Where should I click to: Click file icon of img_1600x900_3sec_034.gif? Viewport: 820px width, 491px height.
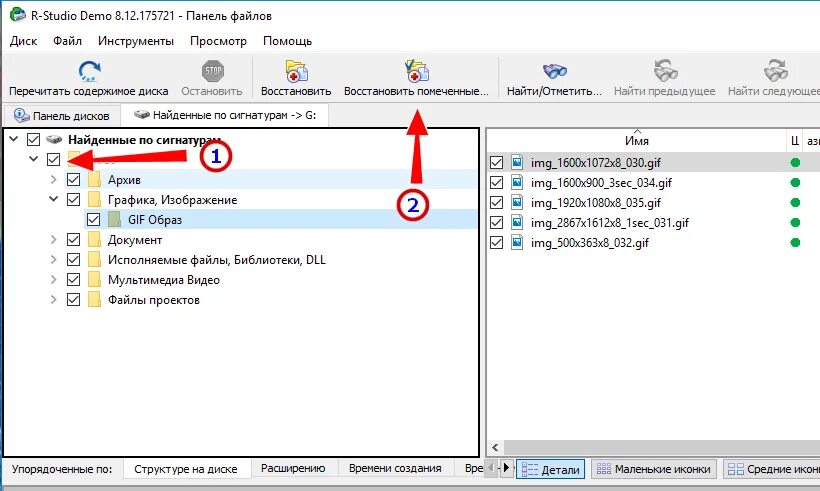(517, 182)
